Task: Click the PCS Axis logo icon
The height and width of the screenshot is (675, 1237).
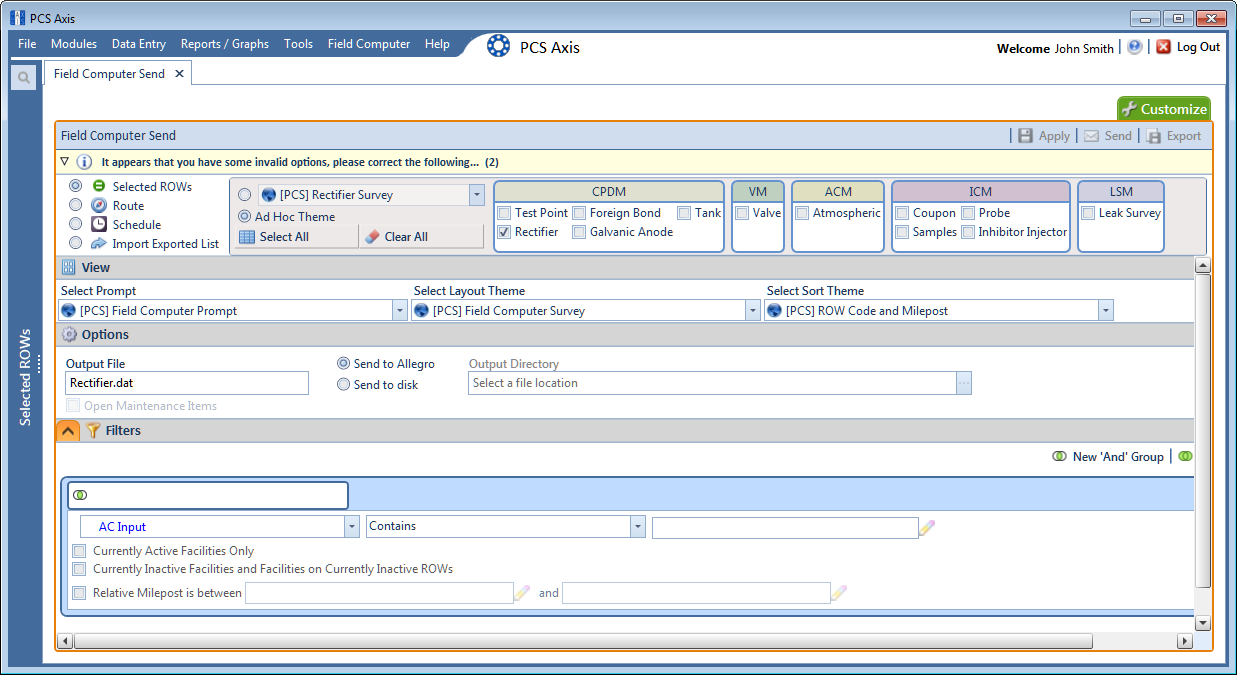Action: coord(498,46)
